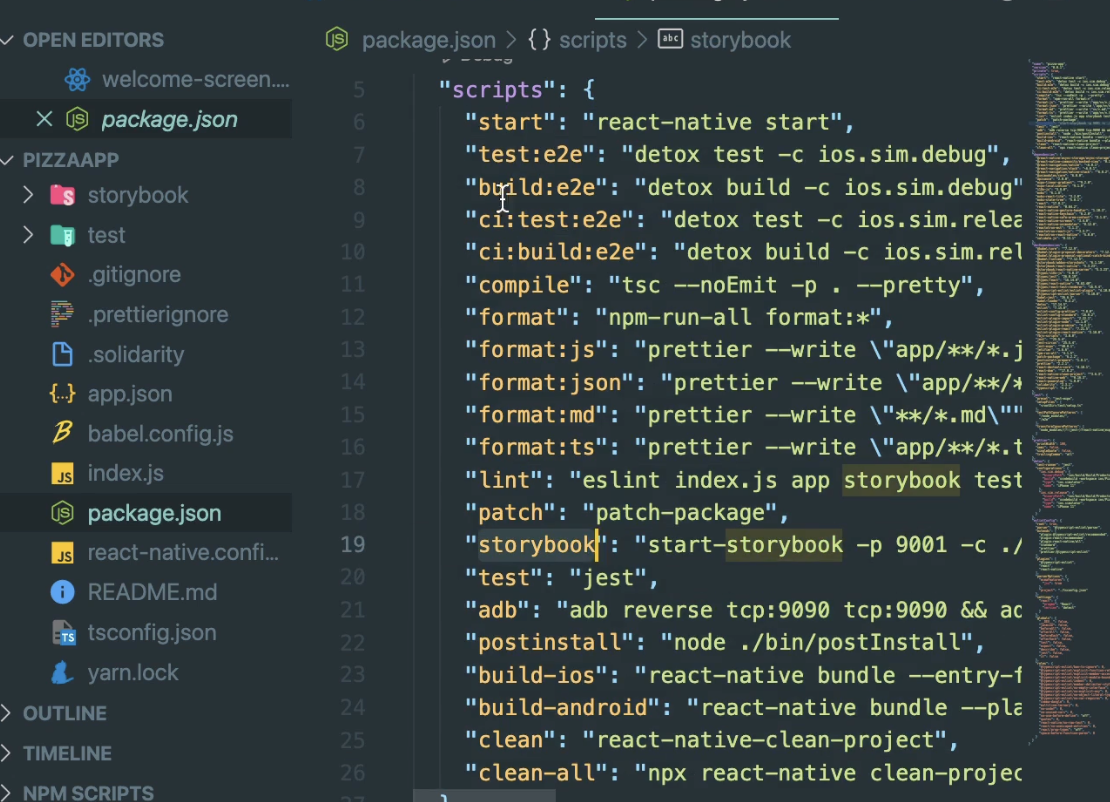The width and height of the screenshot is (1110, 802).
Task: Click the minimap code overview
Action: coord(1069,403)
